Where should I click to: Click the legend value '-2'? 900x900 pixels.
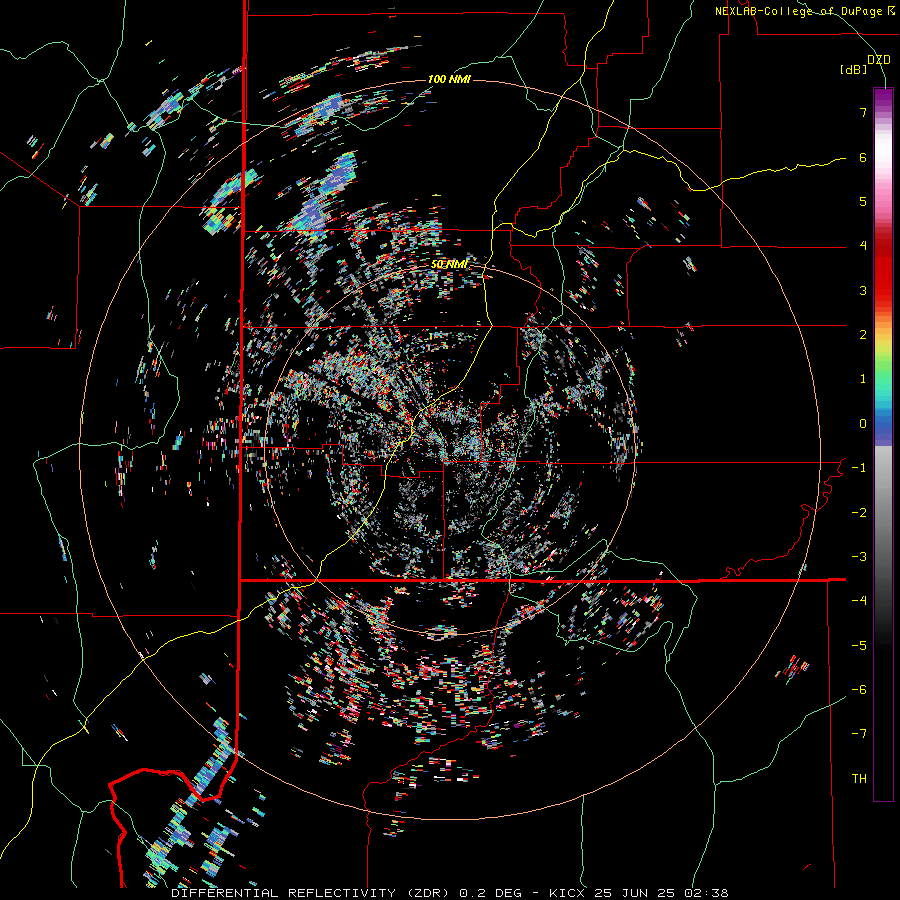click(x=859, y=512)
